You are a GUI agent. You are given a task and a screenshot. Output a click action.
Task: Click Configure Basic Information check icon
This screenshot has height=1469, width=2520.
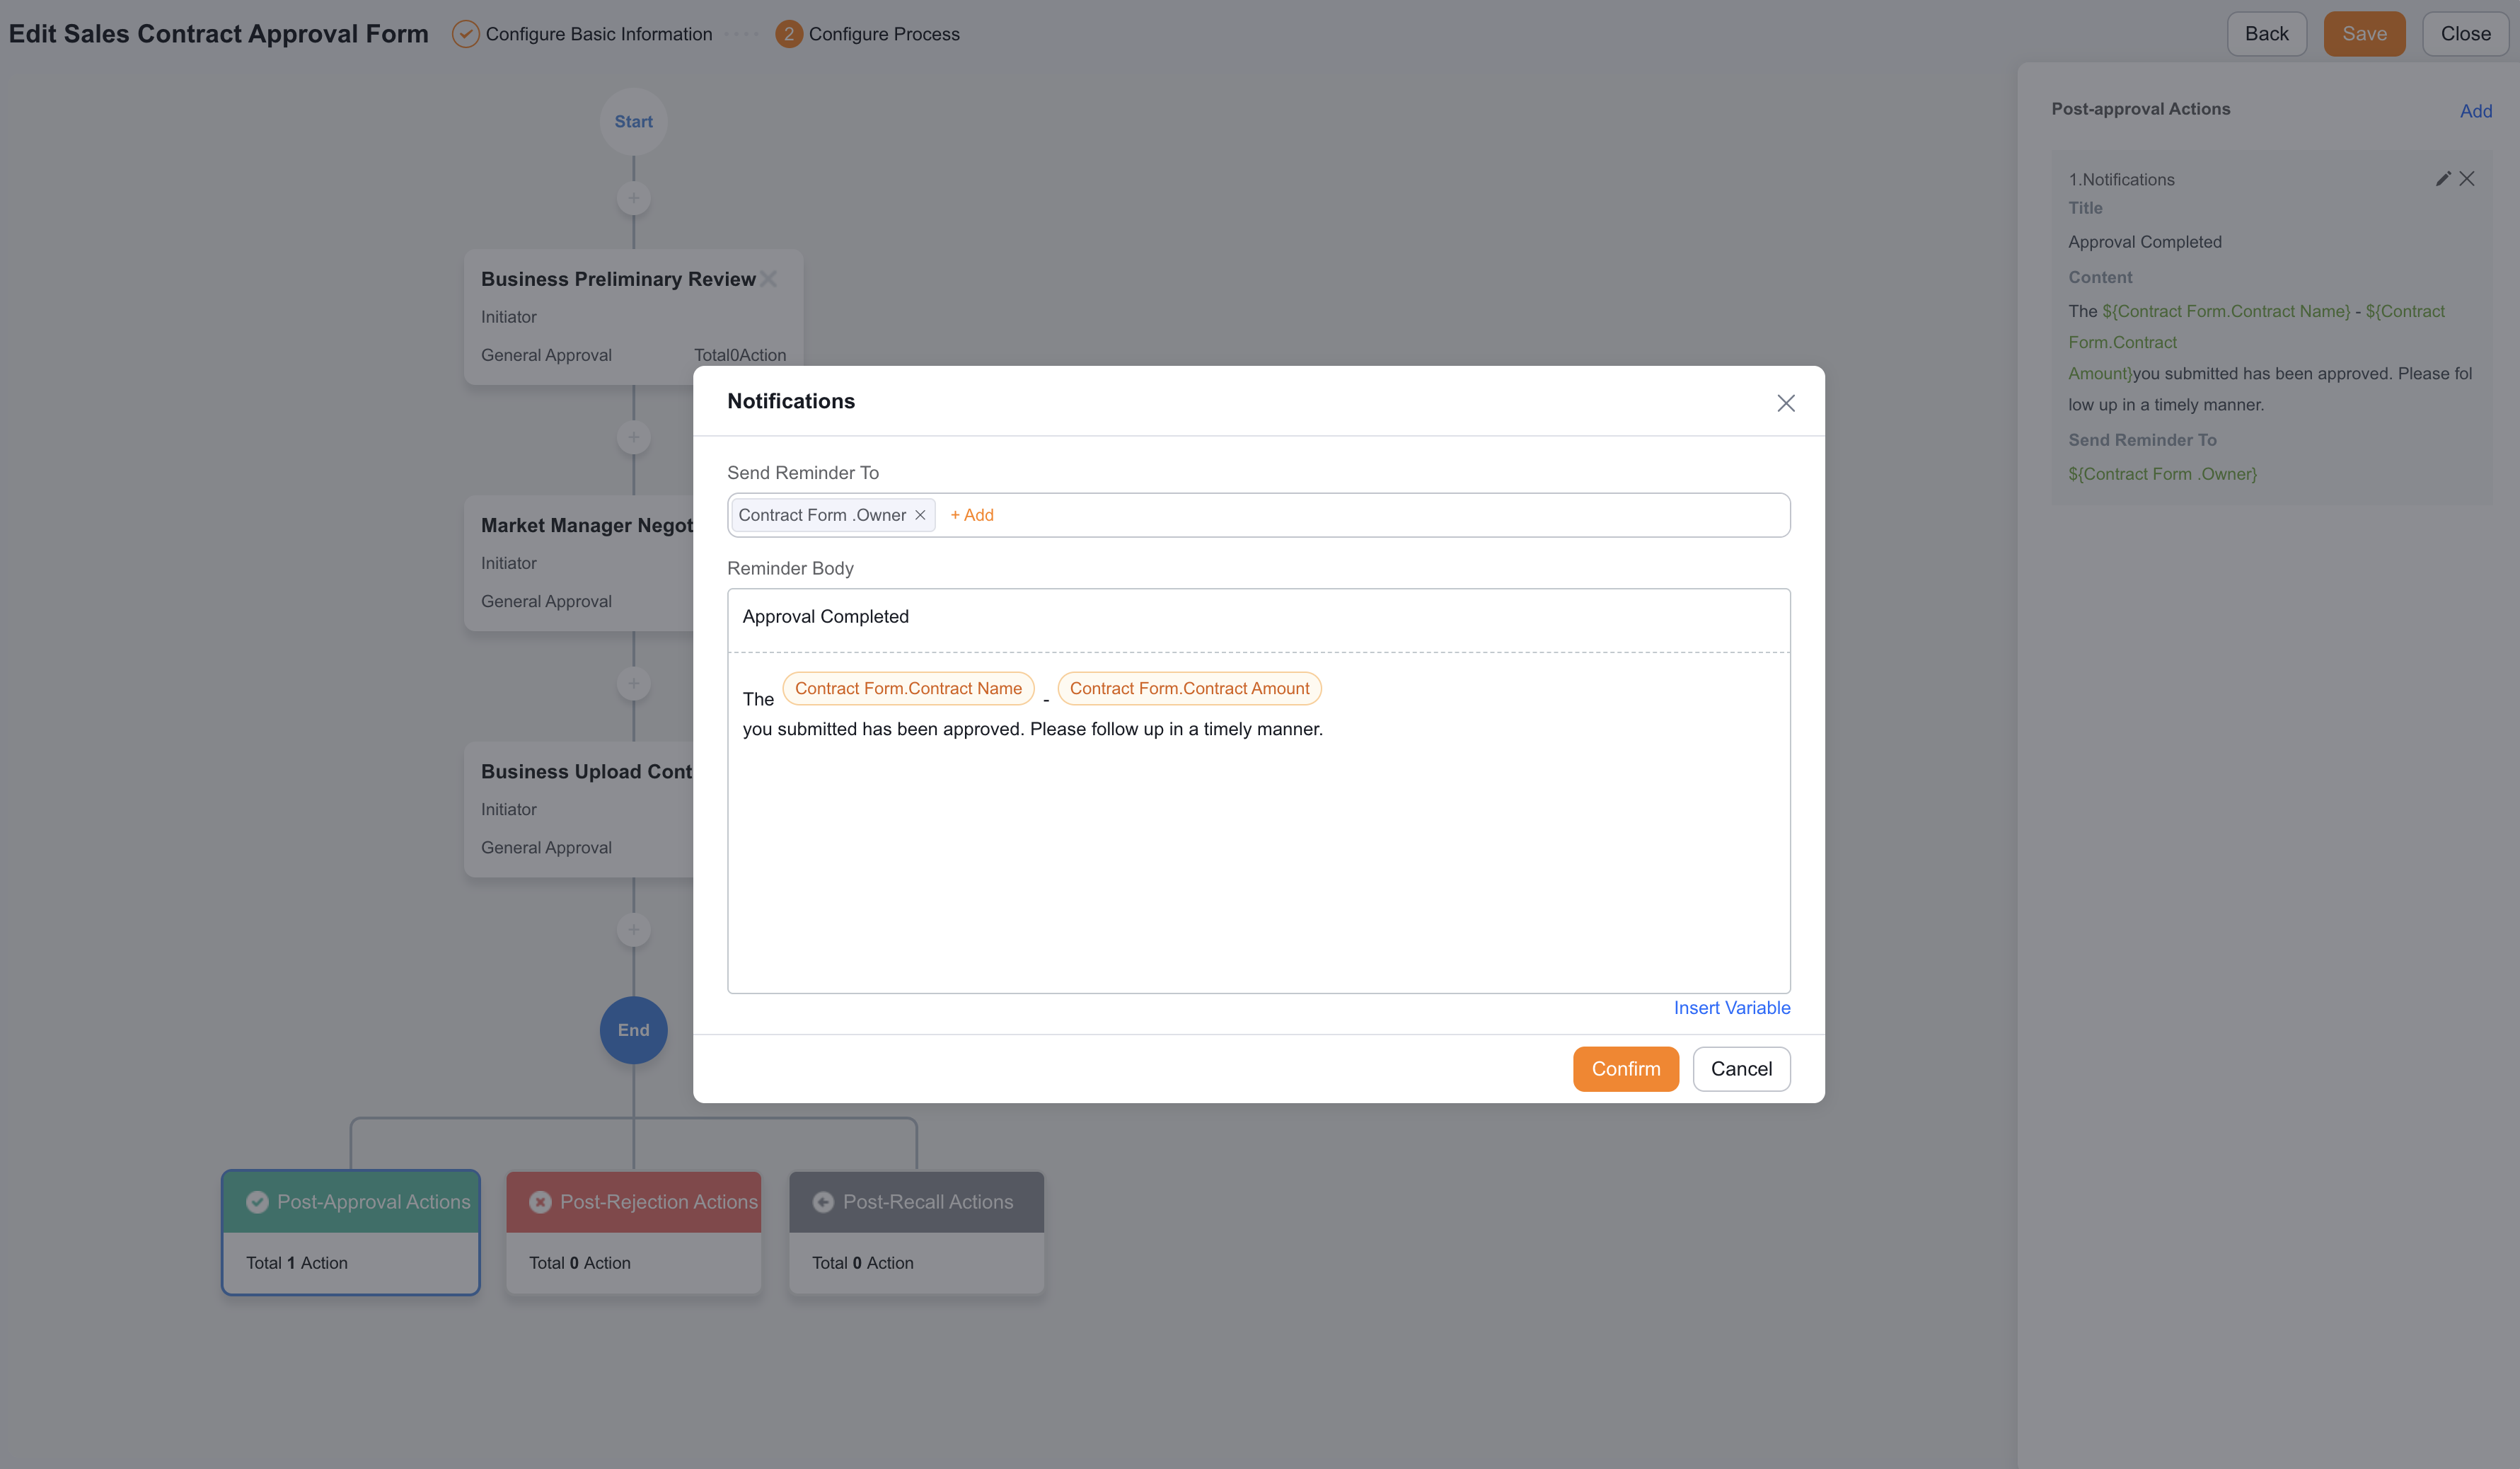(x=465, y=34)
